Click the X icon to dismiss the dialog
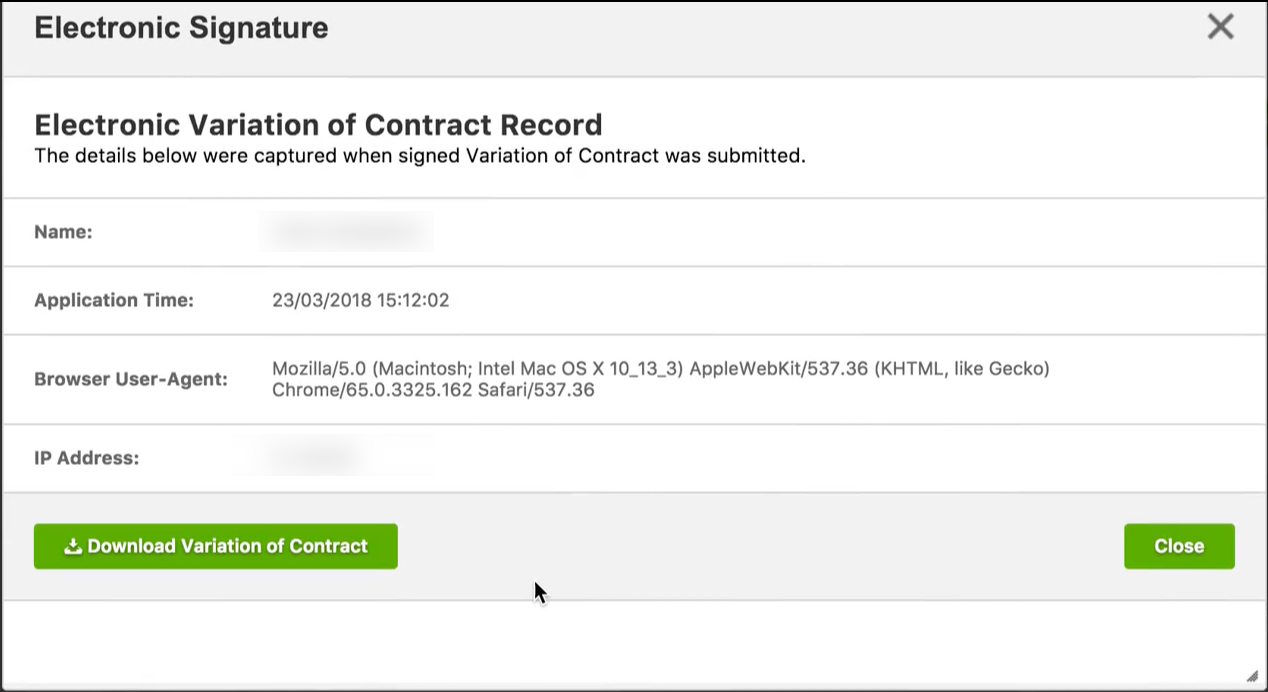1268x692 pixels. (1220, 27)
